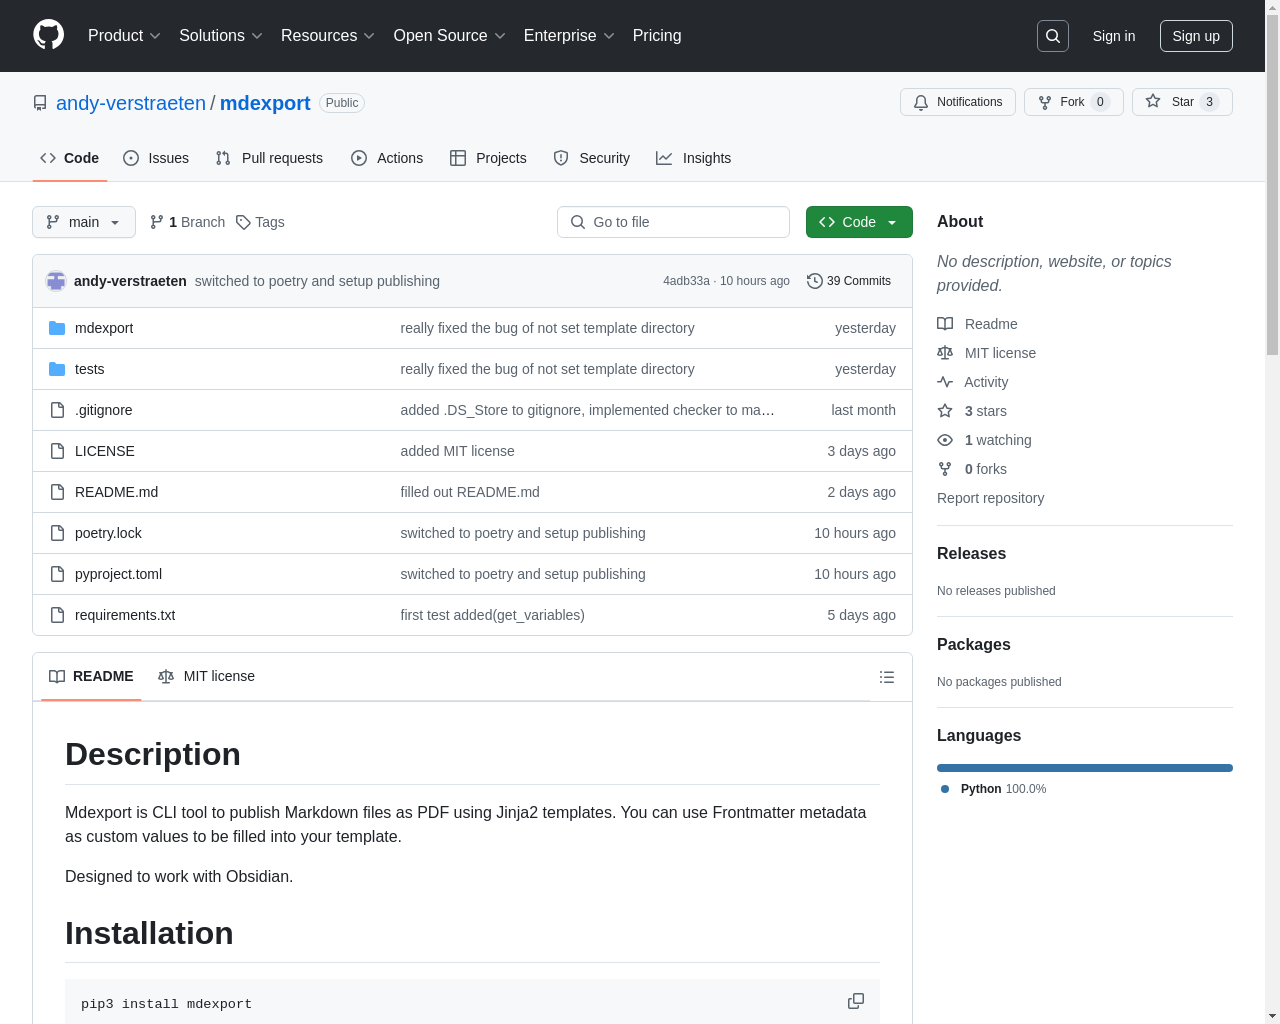This screenshot has height=1024, width=1280.
Task: Click the watching eye icon
Action: [x=945, y=440]
